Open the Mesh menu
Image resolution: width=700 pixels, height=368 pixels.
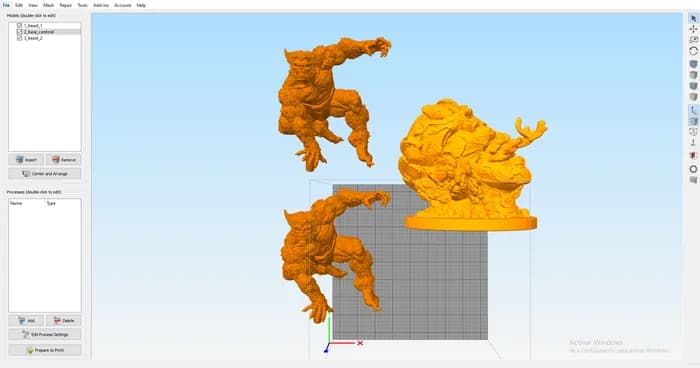pos(49,5)
